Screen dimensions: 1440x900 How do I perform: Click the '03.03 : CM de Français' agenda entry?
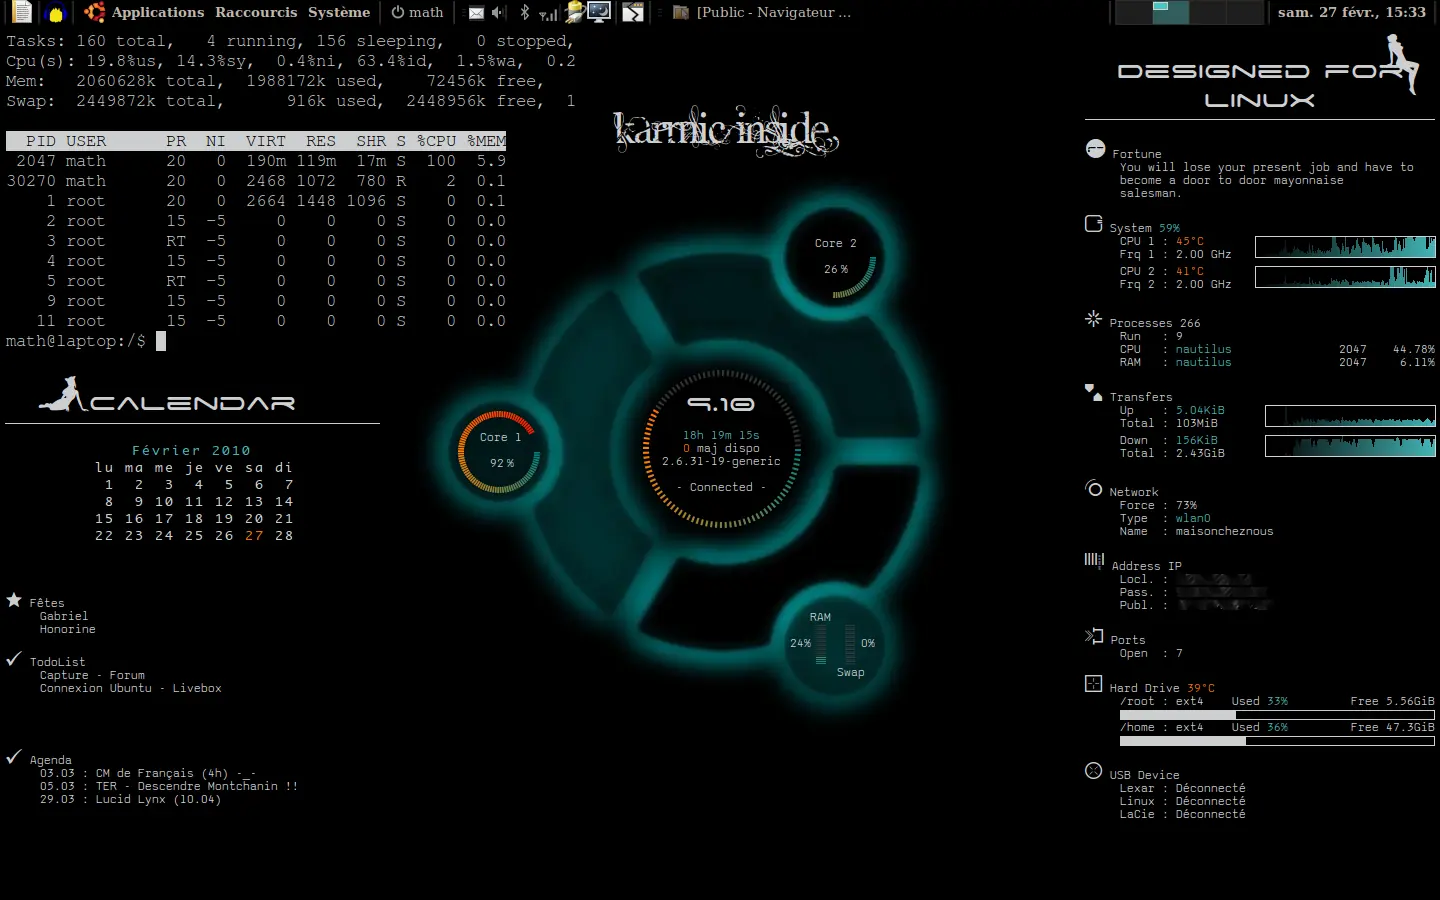(148, 773)
